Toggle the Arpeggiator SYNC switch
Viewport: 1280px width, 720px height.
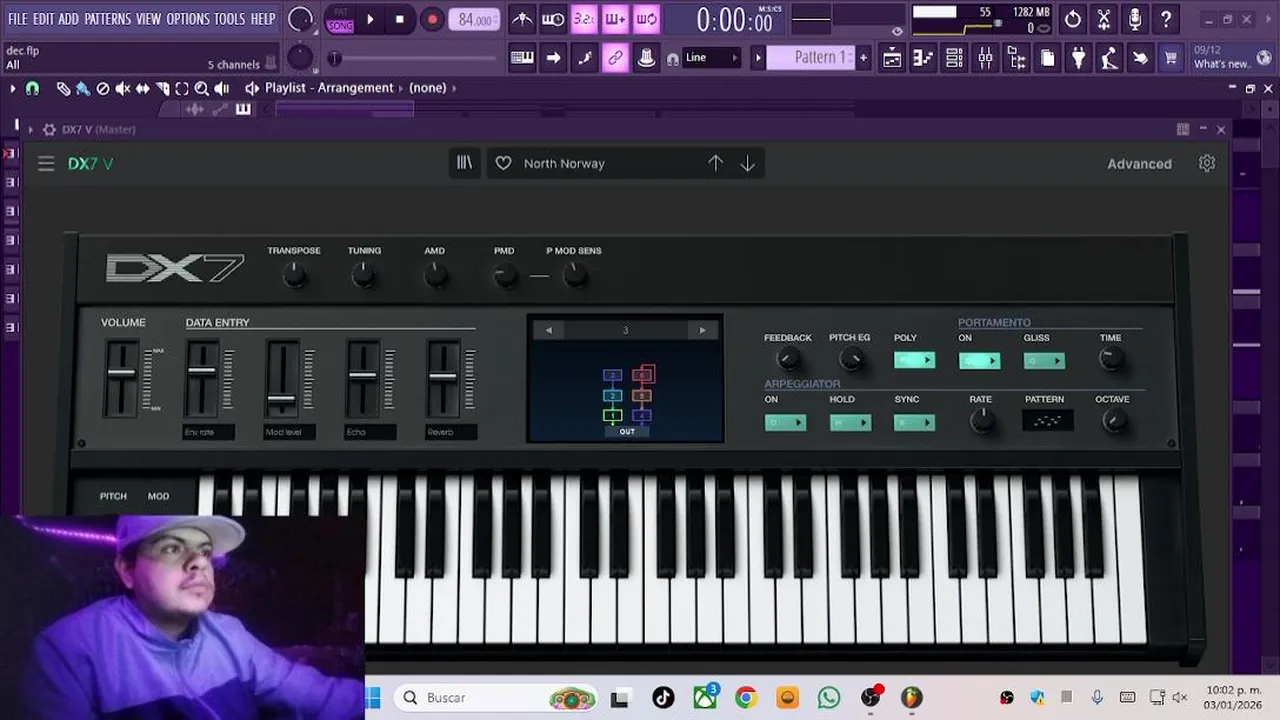click(914, 423)
